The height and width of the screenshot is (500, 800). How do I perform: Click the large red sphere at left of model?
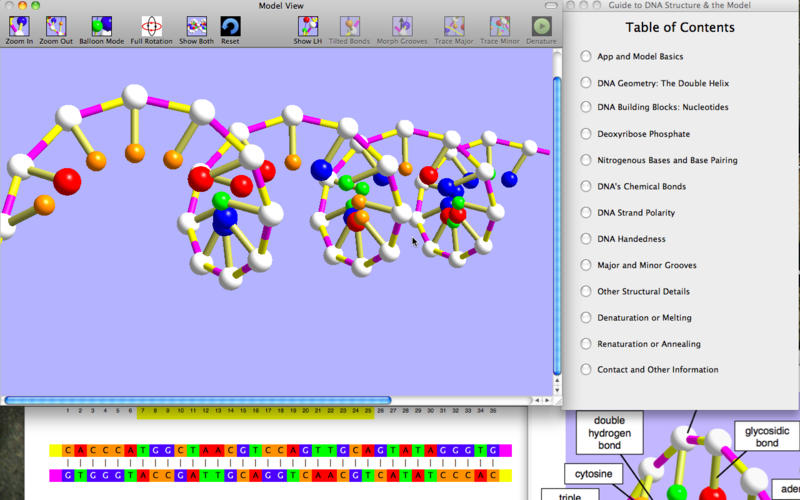point(67,181)
